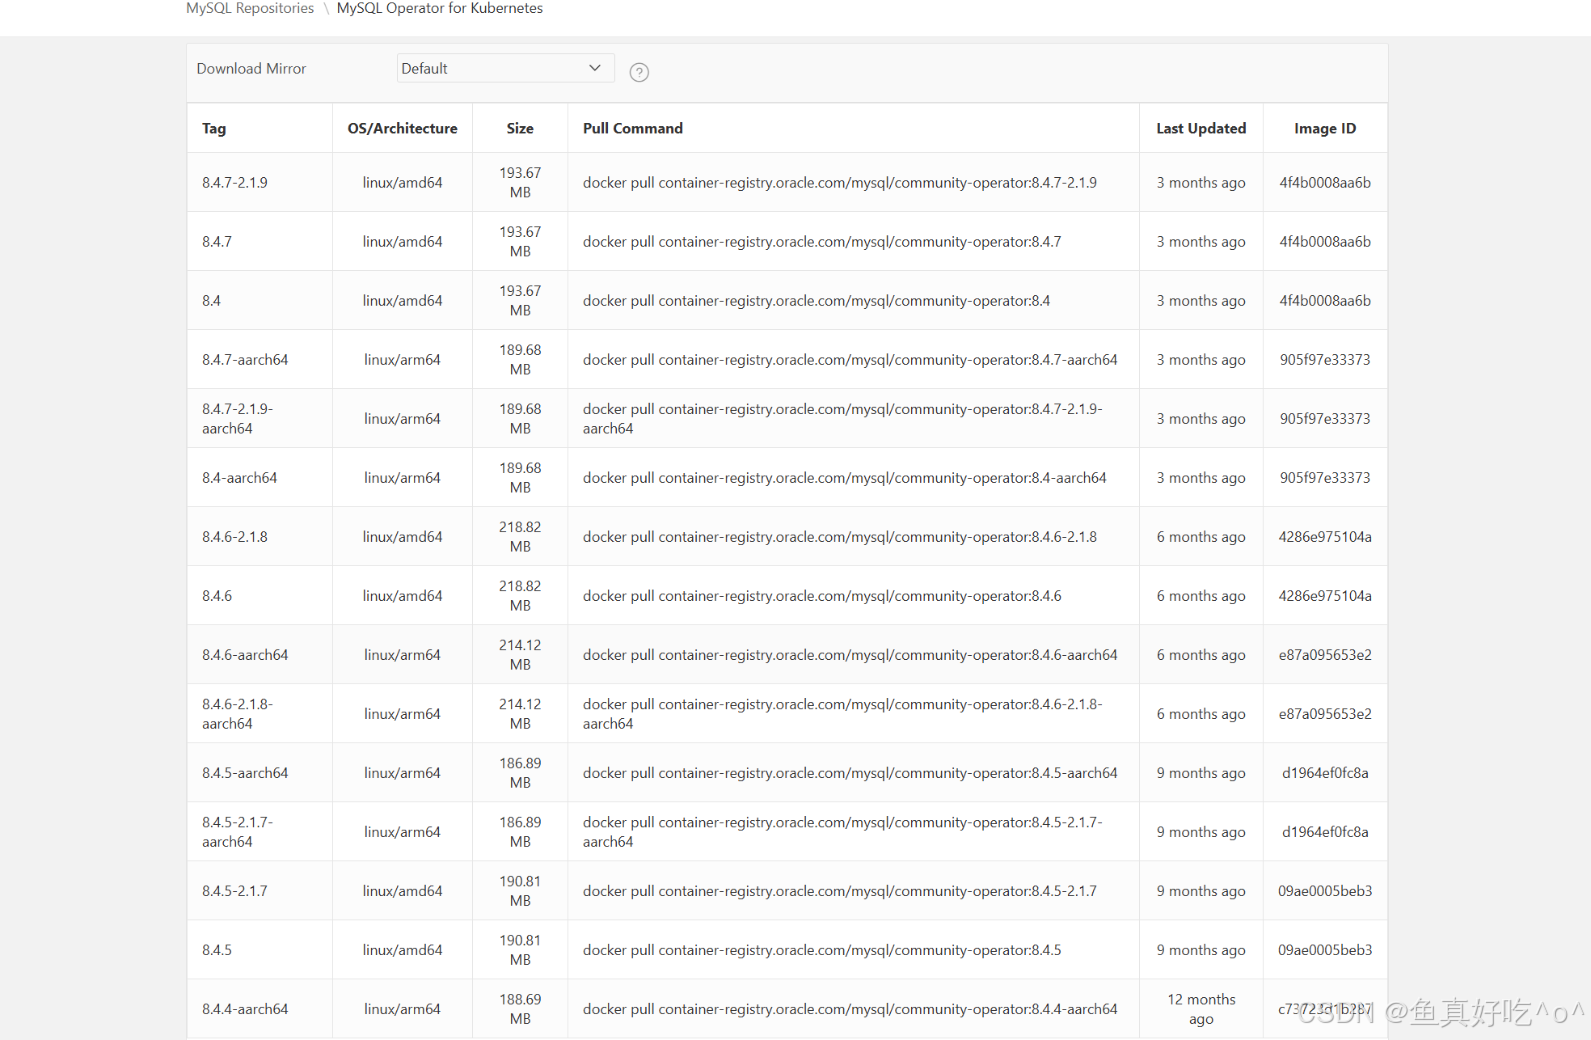This screenshot has width=1591, height=1040.
Task: Click image ID 905f97e33373 in 8.4.7-aarch64 row
Action: click(x=1325, y=359)
